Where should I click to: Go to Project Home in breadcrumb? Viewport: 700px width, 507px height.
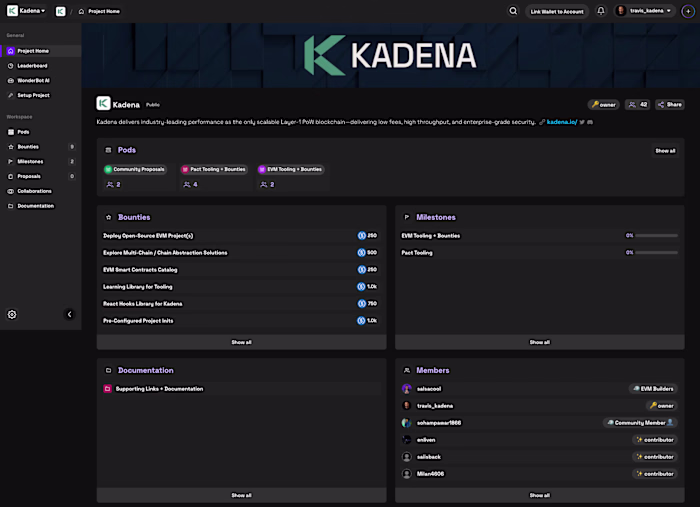[100, 11]
